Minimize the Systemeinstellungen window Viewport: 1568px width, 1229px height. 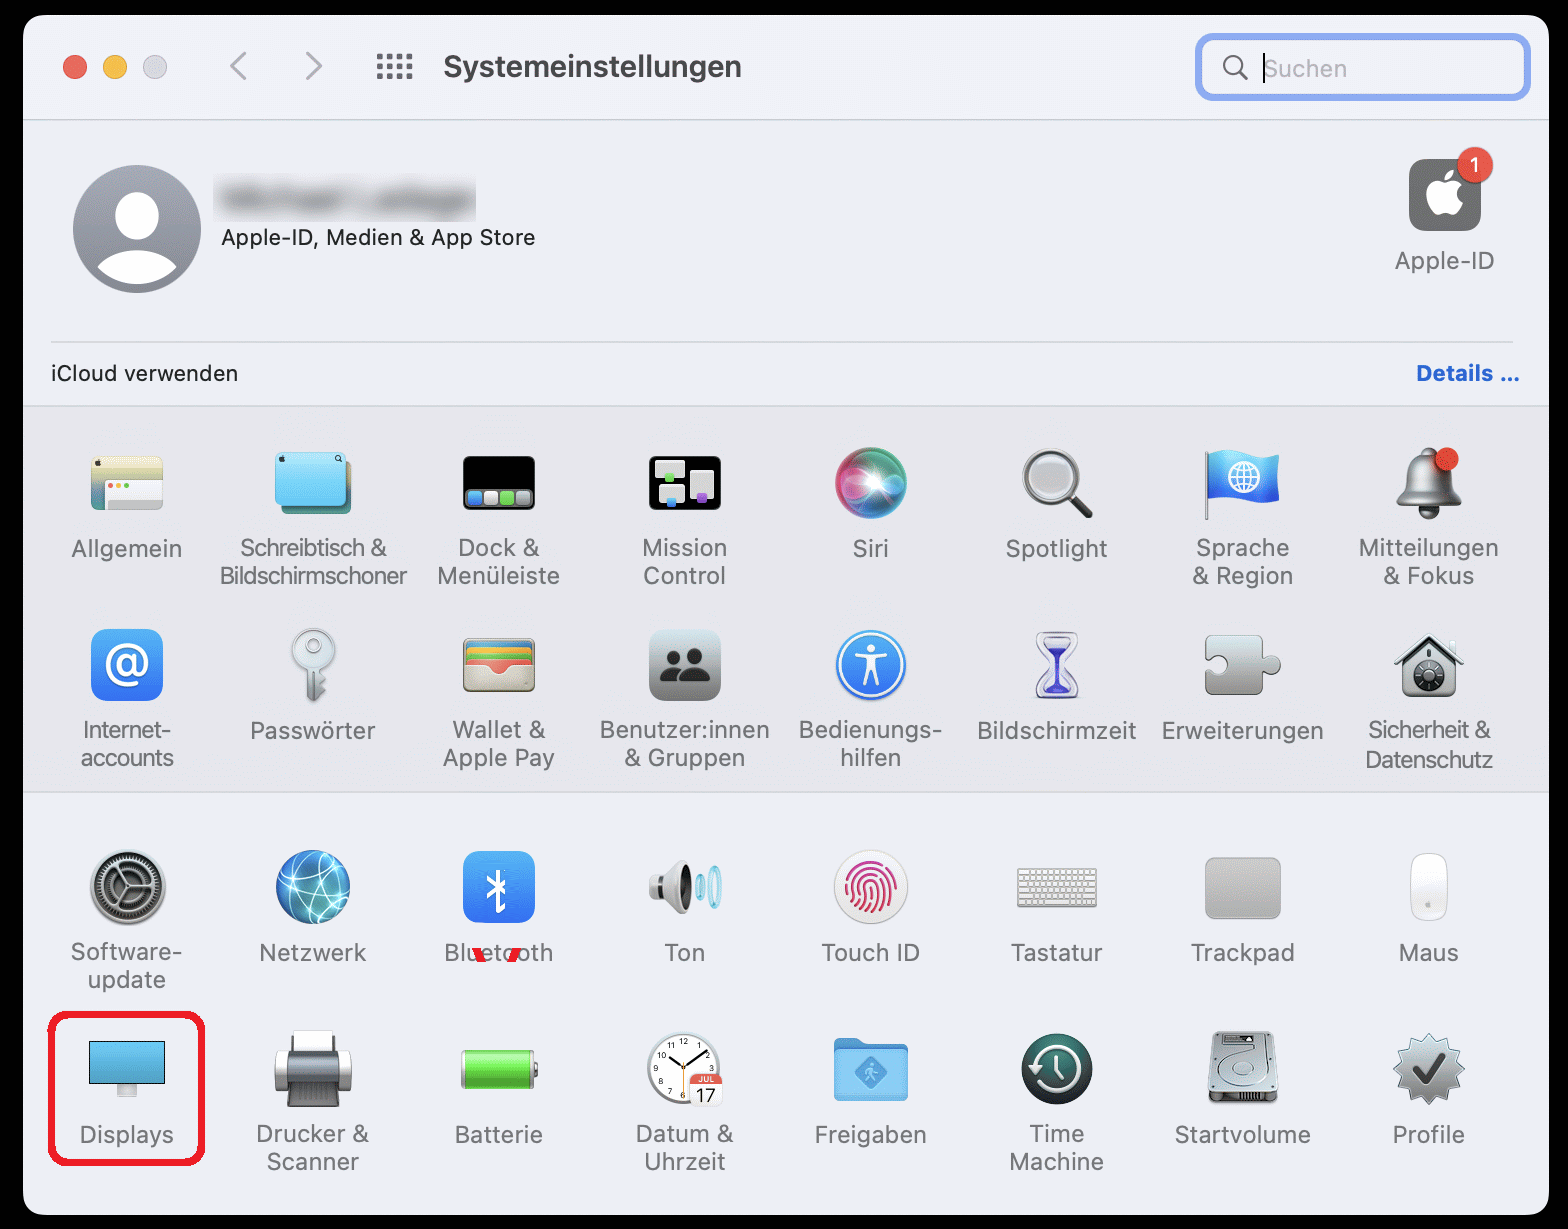click(x=115, y=67)
